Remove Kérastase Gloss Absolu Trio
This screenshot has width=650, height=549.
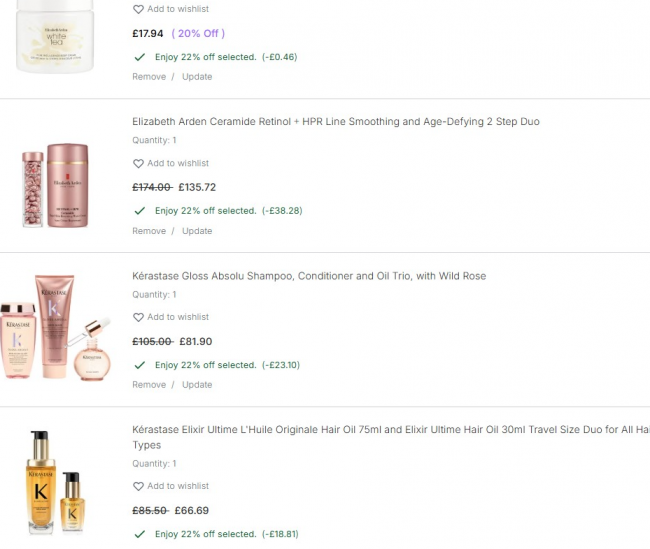(149, 385)
